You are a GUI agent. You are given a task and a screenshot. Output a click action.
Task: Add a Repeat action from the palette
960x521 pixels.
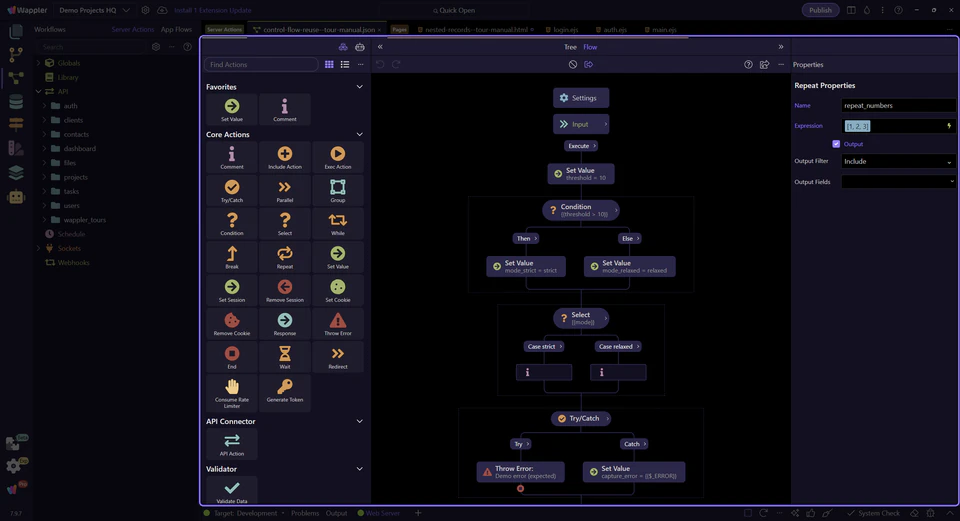coord(285,257)
